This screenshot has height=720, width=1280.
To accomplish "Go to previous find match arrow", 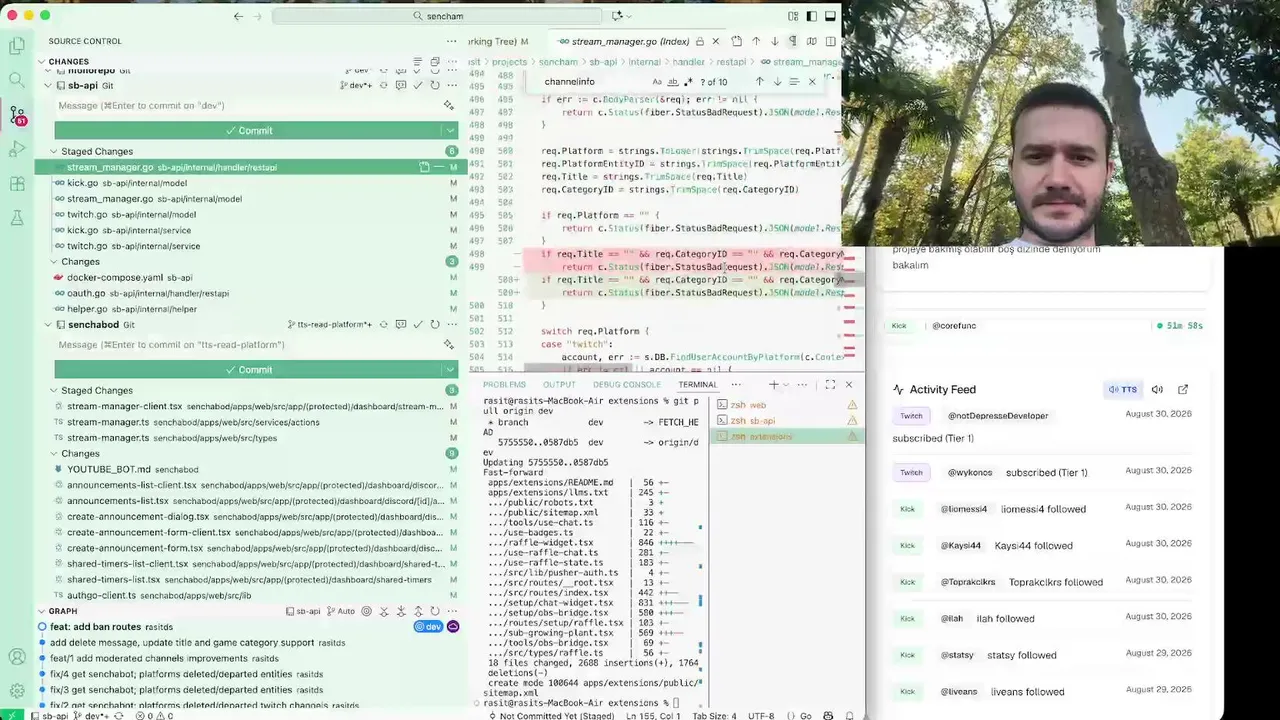I will click(x=760, y=82).
